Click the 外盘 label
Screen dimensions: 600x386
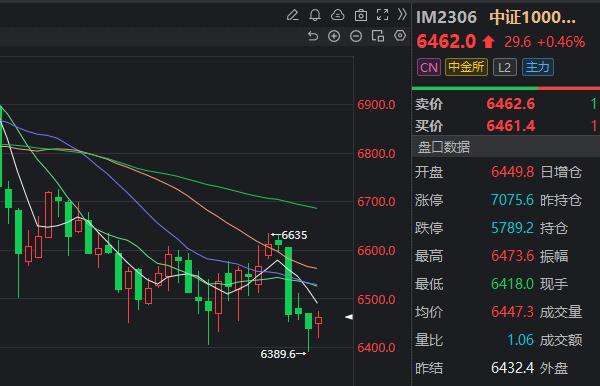point(554,368)
